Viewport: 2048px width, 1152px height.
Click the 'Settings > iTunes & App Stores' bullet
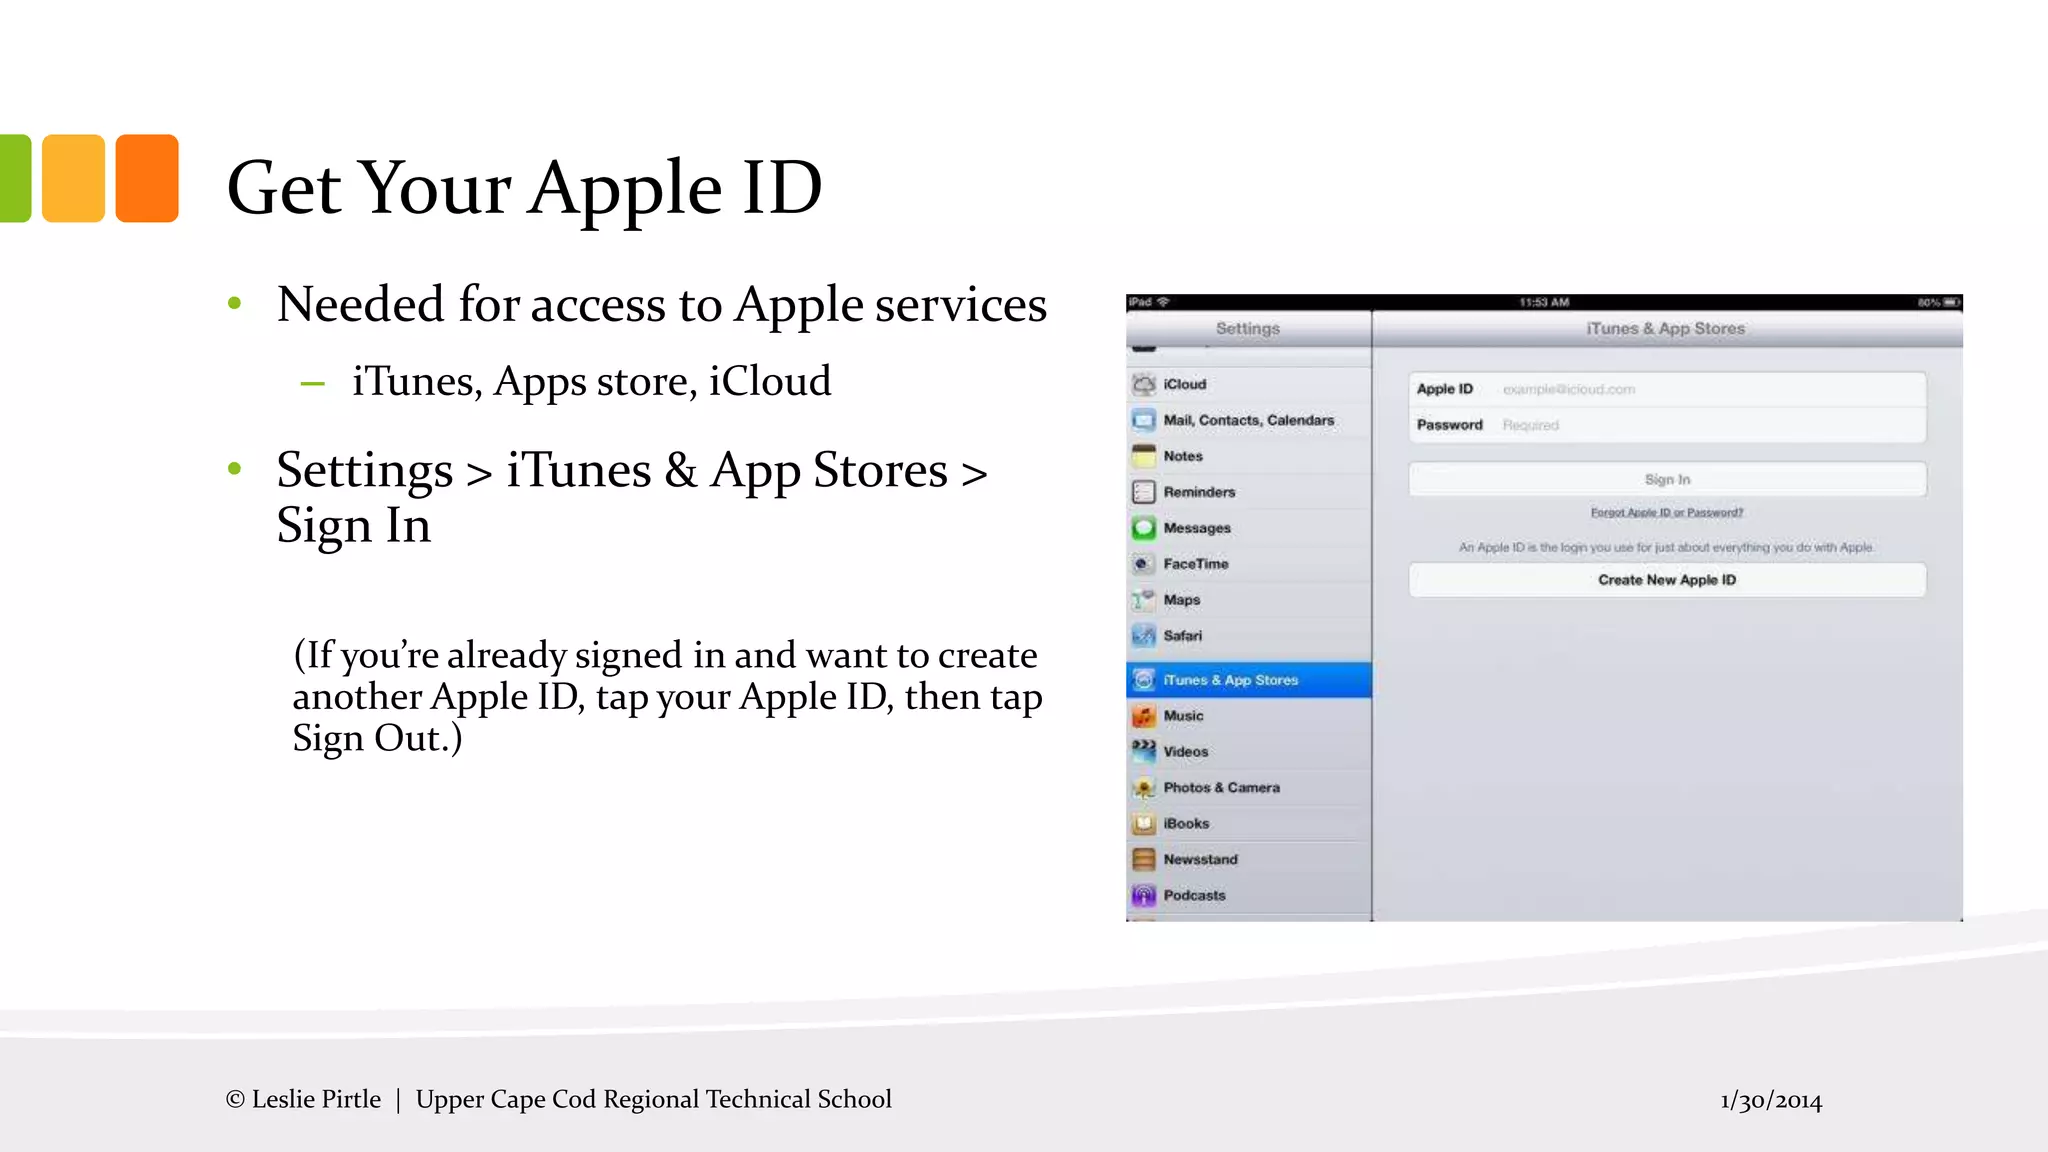point(632,497)
